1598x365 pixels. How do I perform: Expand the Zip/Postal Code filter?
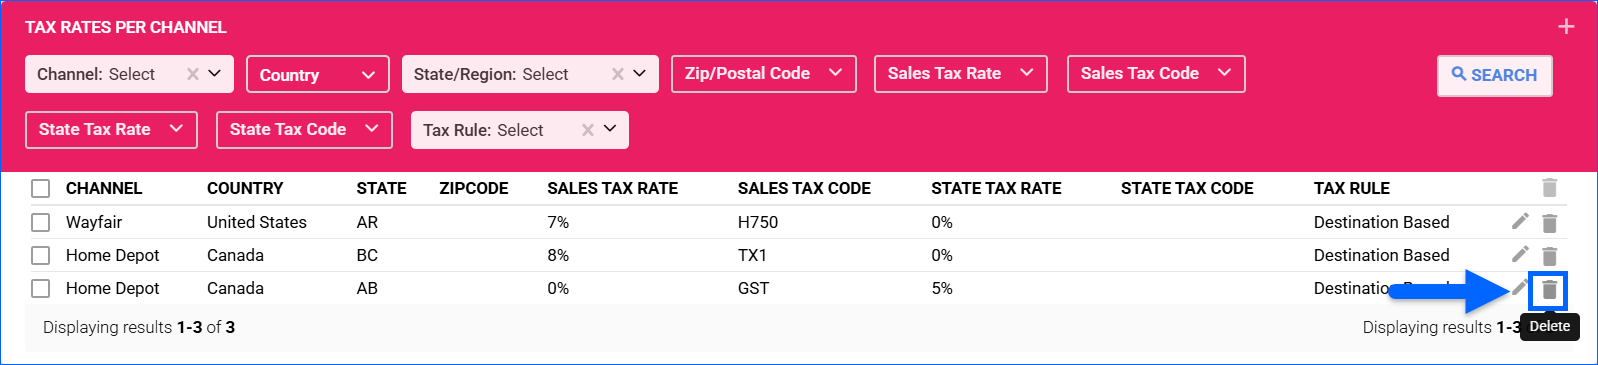pyautogui.click(x=764, y=74)
